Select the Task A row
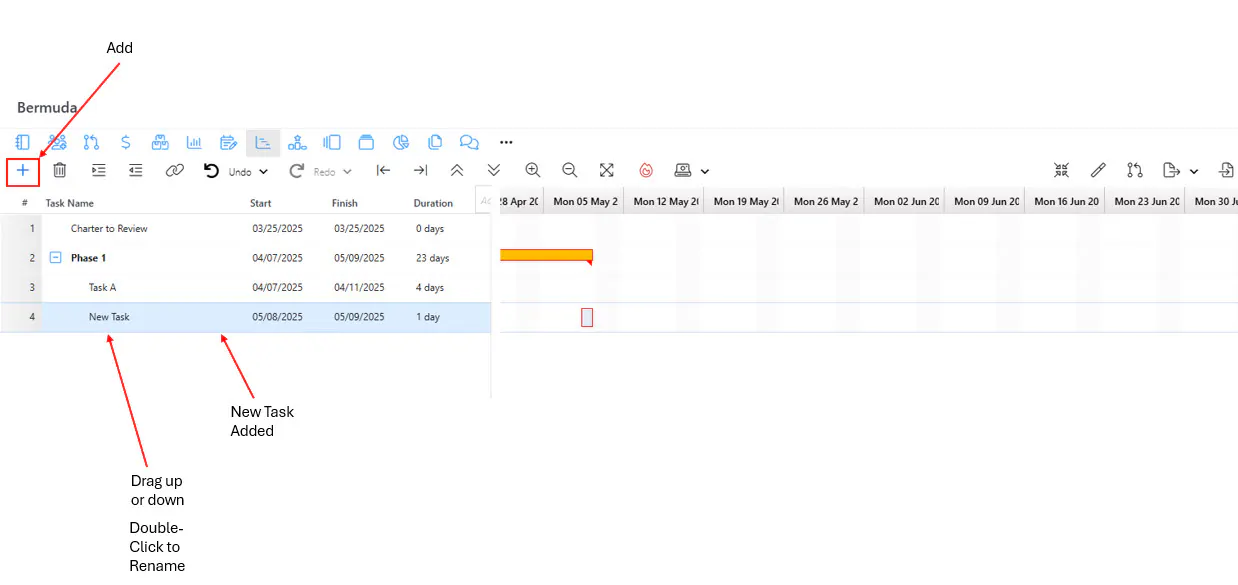The width and height of the screenshot is (1238, 585). (245, 288)
